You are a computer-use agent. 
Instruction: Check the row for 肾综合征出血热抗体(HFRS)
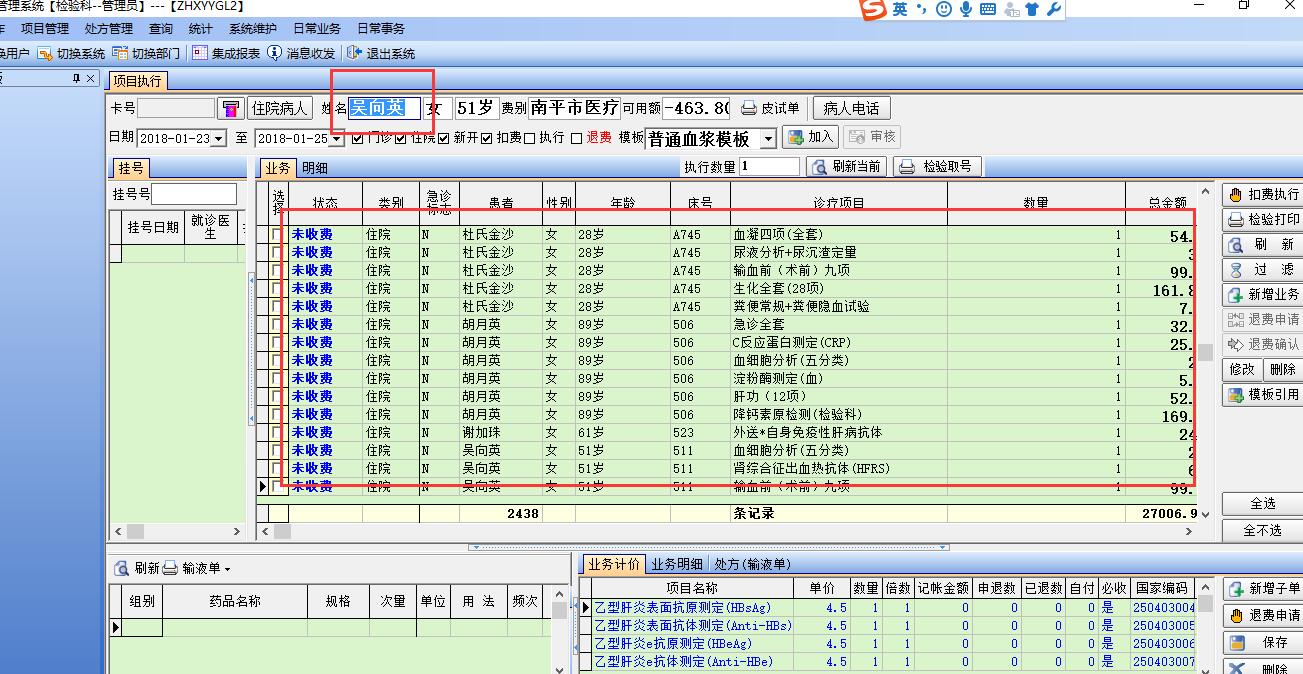pos(276,469)
